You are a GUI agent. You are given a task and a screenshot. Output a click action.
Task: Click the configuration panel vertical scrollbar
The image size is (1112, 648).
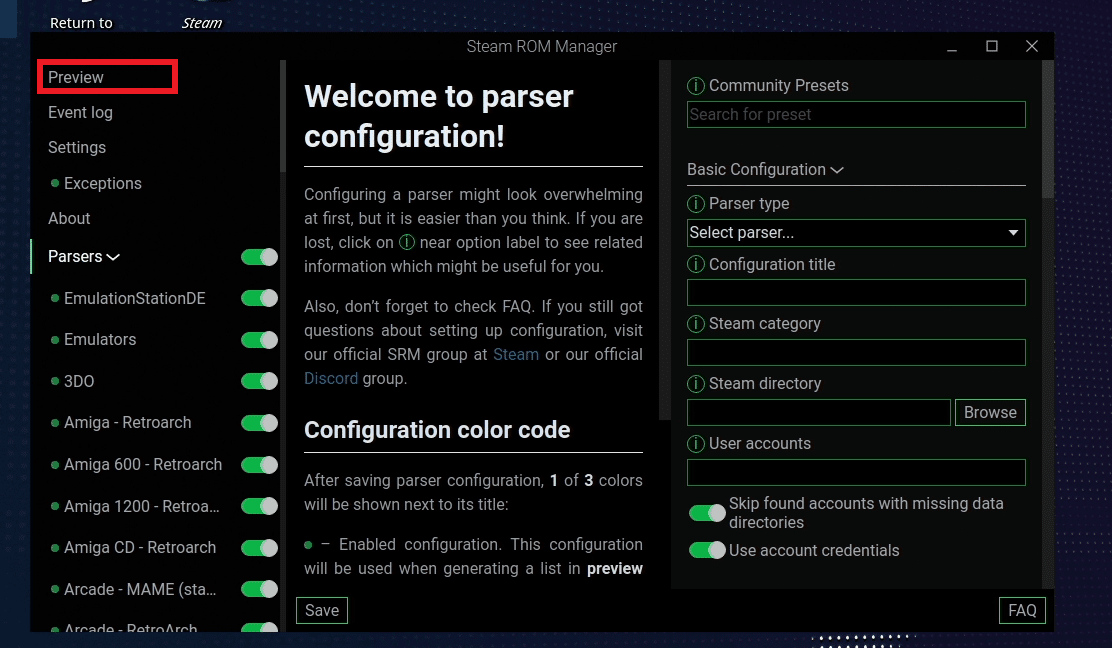[1047, 129]
